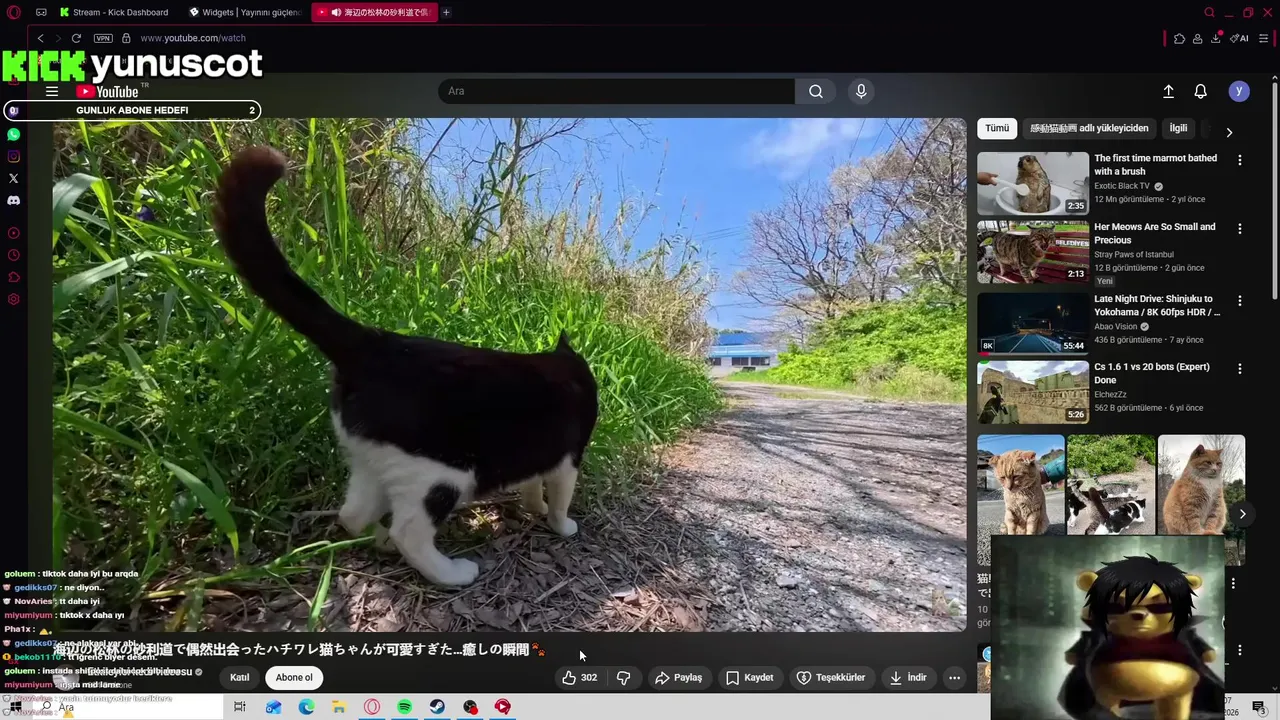Dislike the video with thumbs-down
1280x720 pixels.
tap(624, 677)
